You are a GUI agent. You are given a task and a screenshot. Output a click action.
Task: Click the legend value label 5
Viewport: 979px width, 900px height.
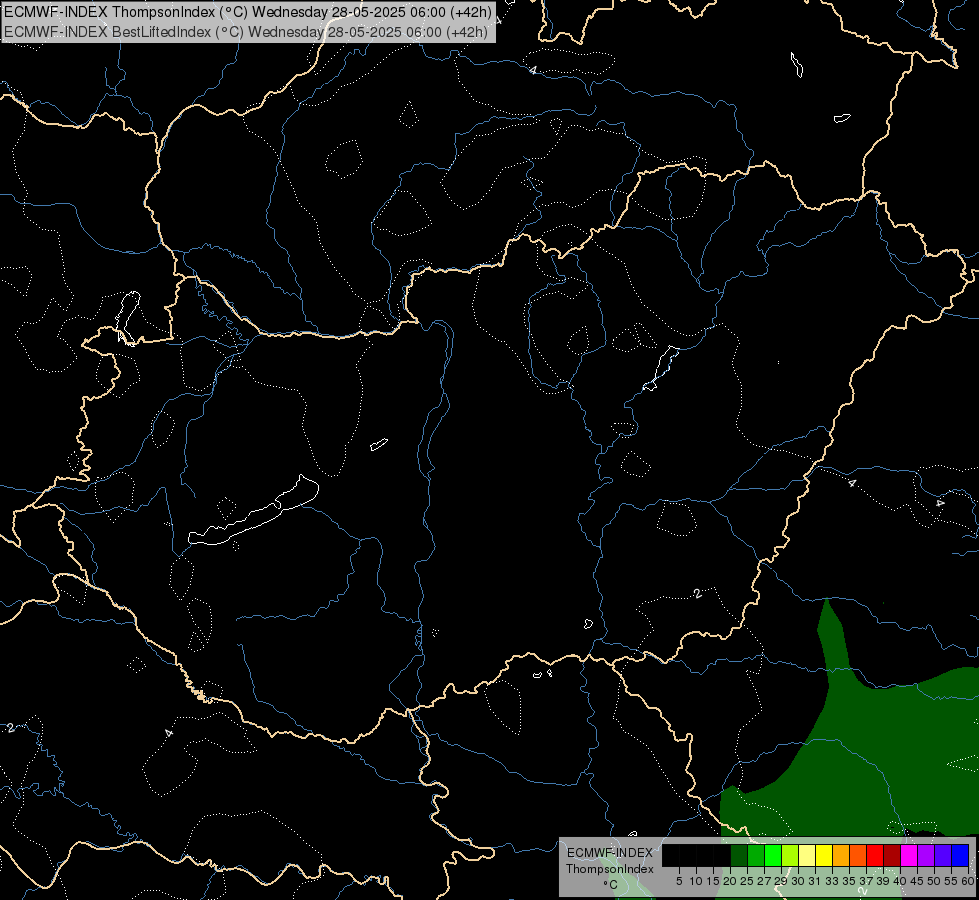[679, 881]
